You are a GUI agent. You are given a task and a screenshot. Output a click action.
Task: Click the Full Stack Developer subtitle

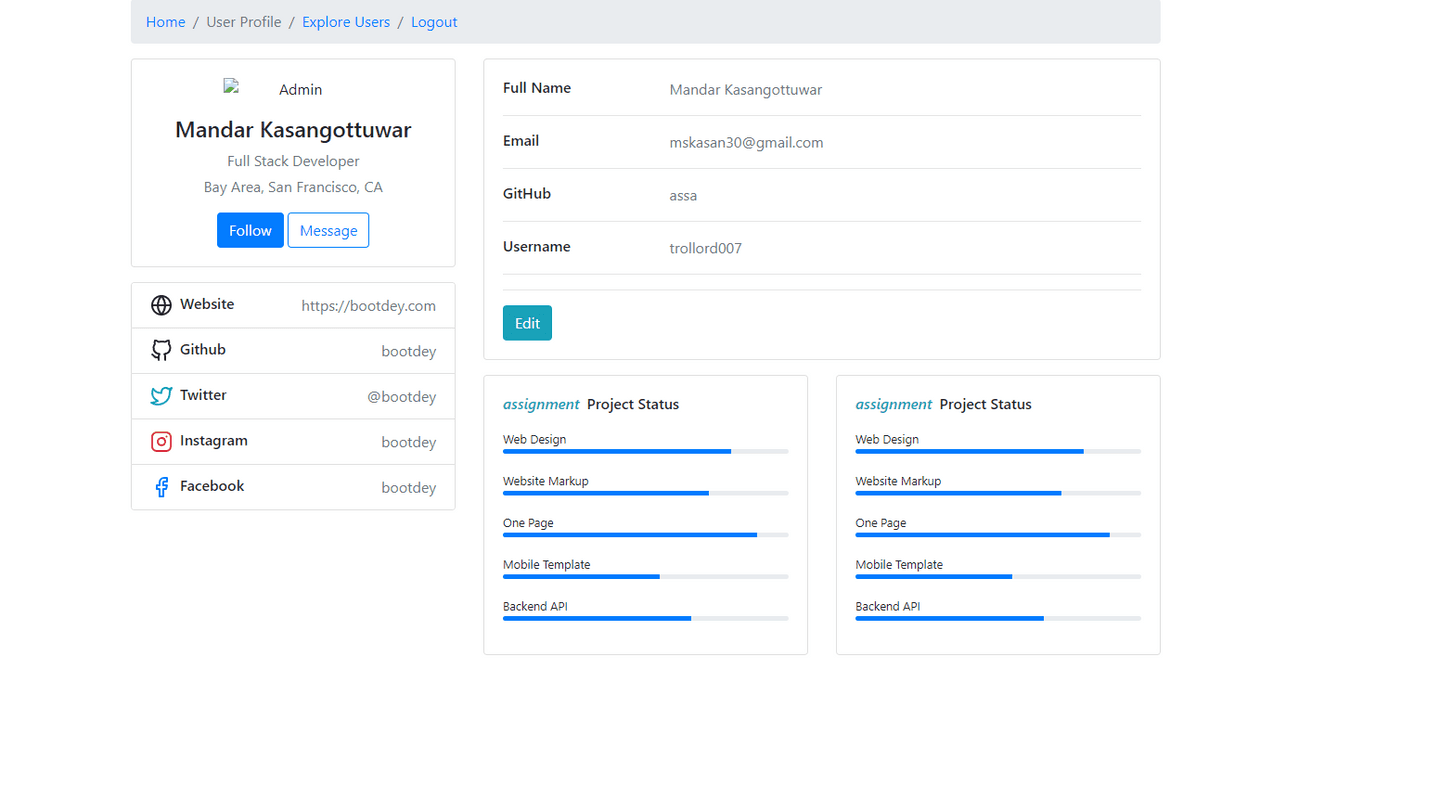(x=293, y=161)
